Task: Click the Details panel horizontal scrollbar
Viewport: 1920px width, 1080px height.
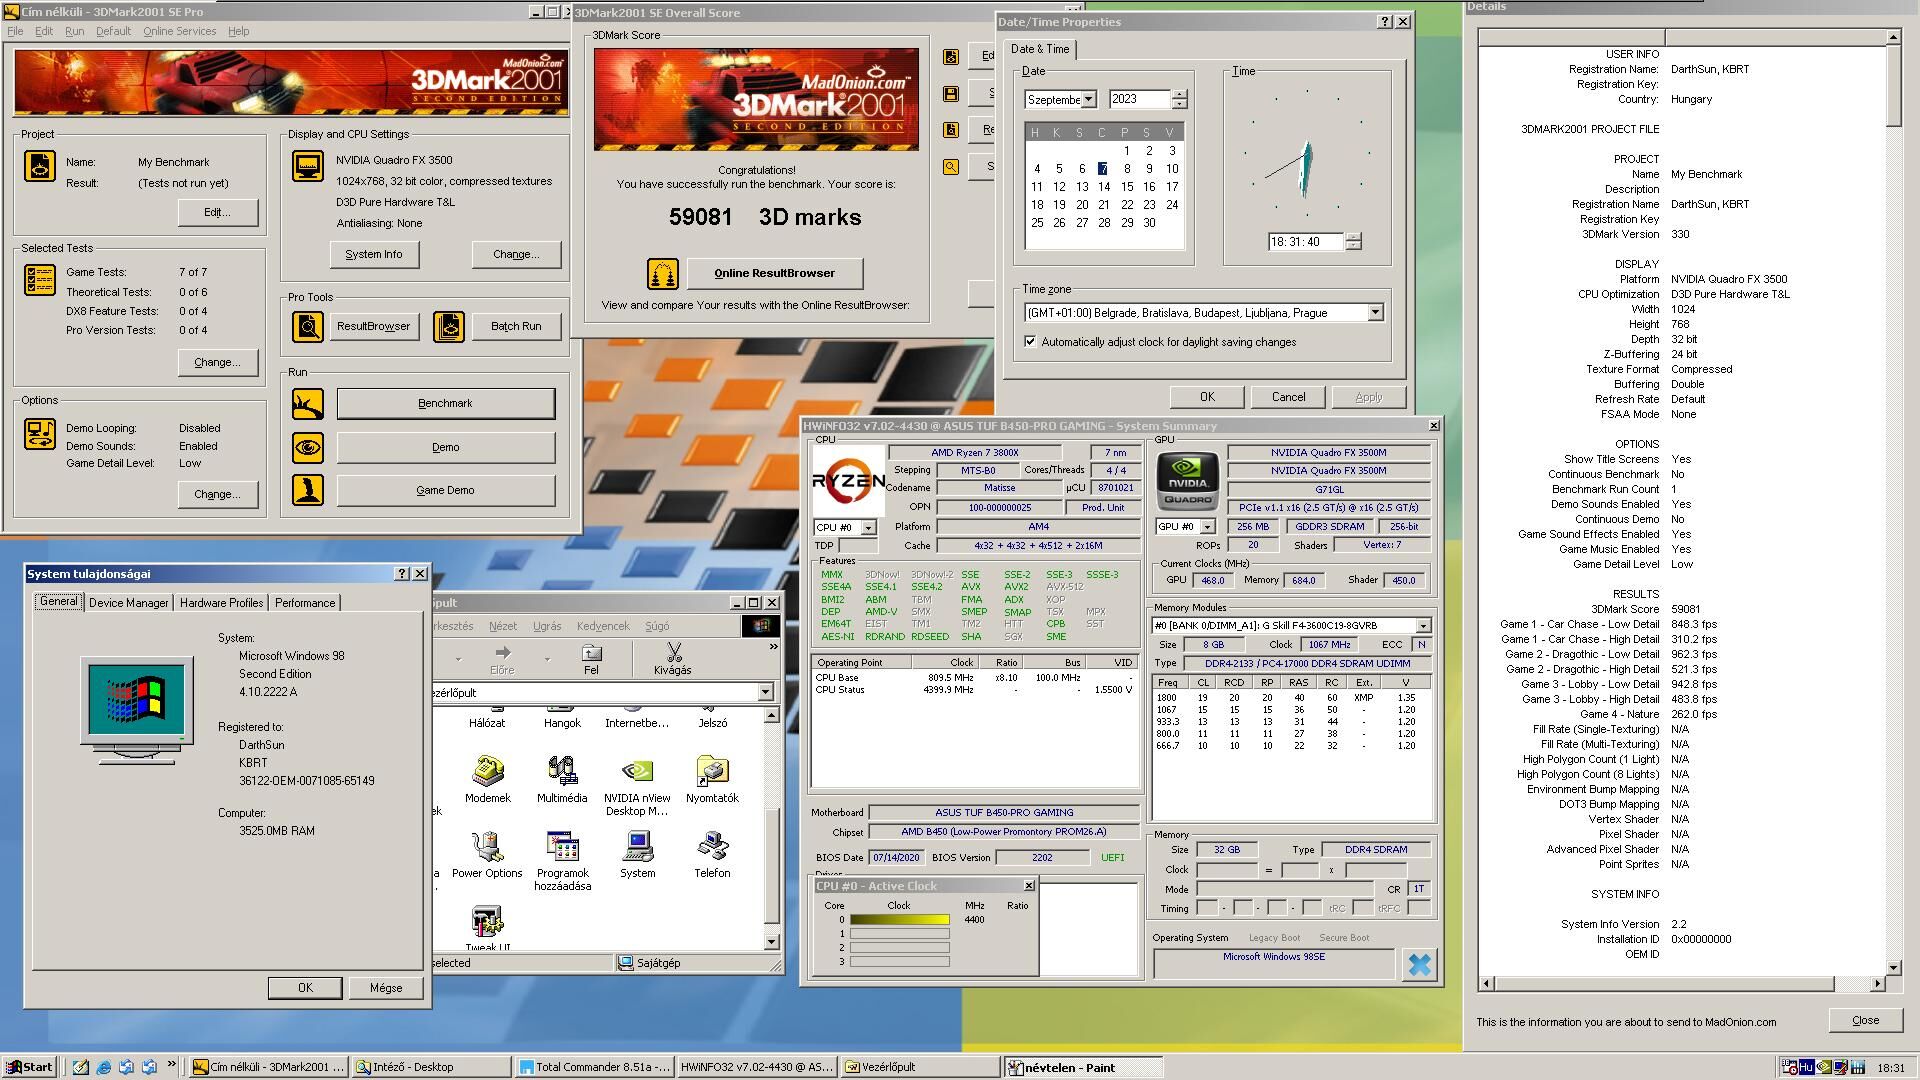Action: point(1681,984)
